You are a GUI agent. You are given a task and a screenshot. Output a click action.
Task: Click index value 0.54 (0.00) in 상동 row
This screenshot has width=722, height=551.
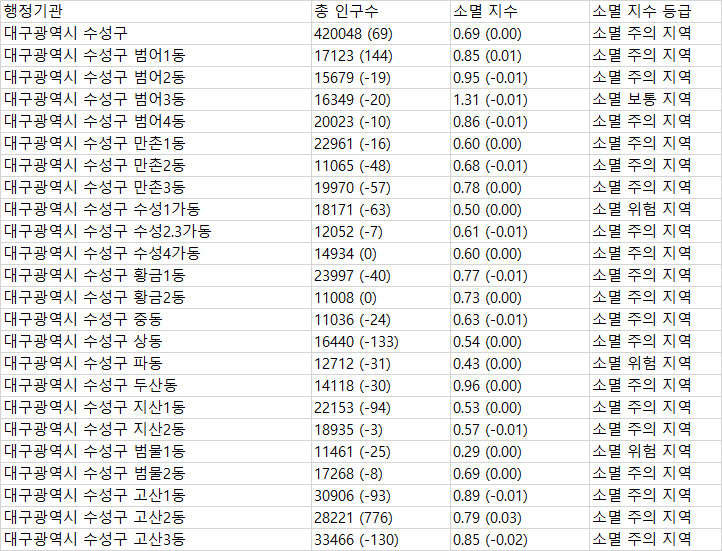(x=487, y=342)
